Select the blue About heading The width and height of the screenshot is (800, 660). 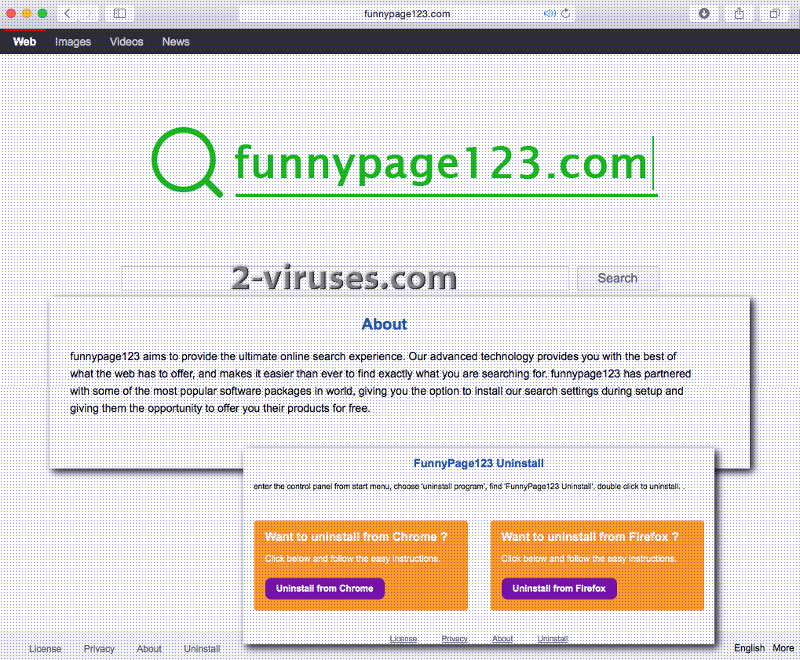point(384,324)
